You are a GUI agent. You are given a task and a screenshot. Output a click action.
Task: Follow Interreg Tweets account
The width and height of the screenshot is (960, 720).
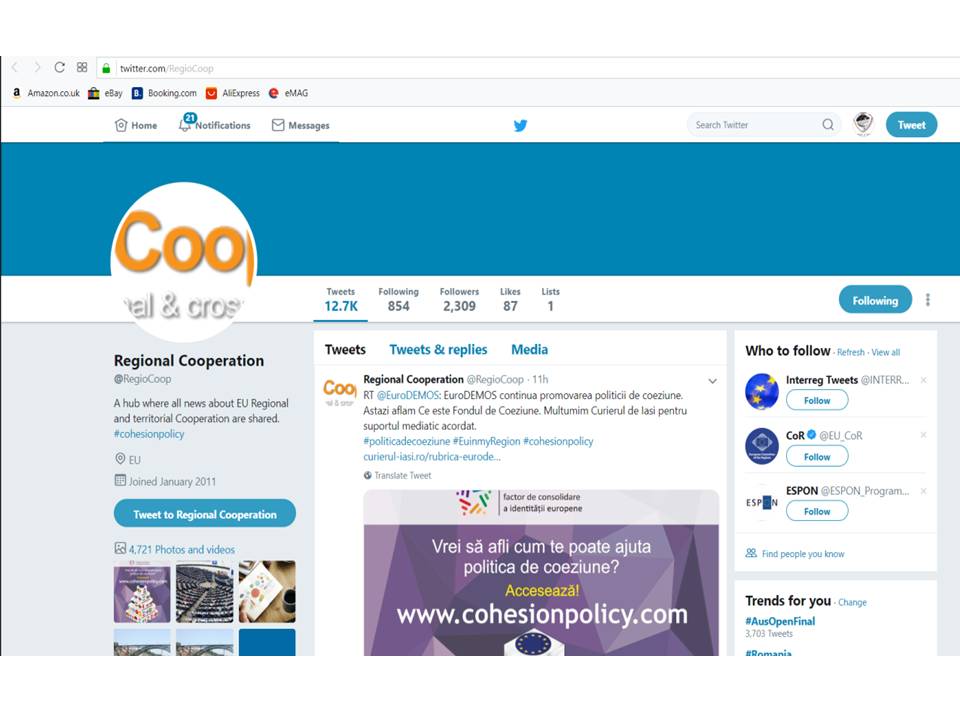coord(817,400)
